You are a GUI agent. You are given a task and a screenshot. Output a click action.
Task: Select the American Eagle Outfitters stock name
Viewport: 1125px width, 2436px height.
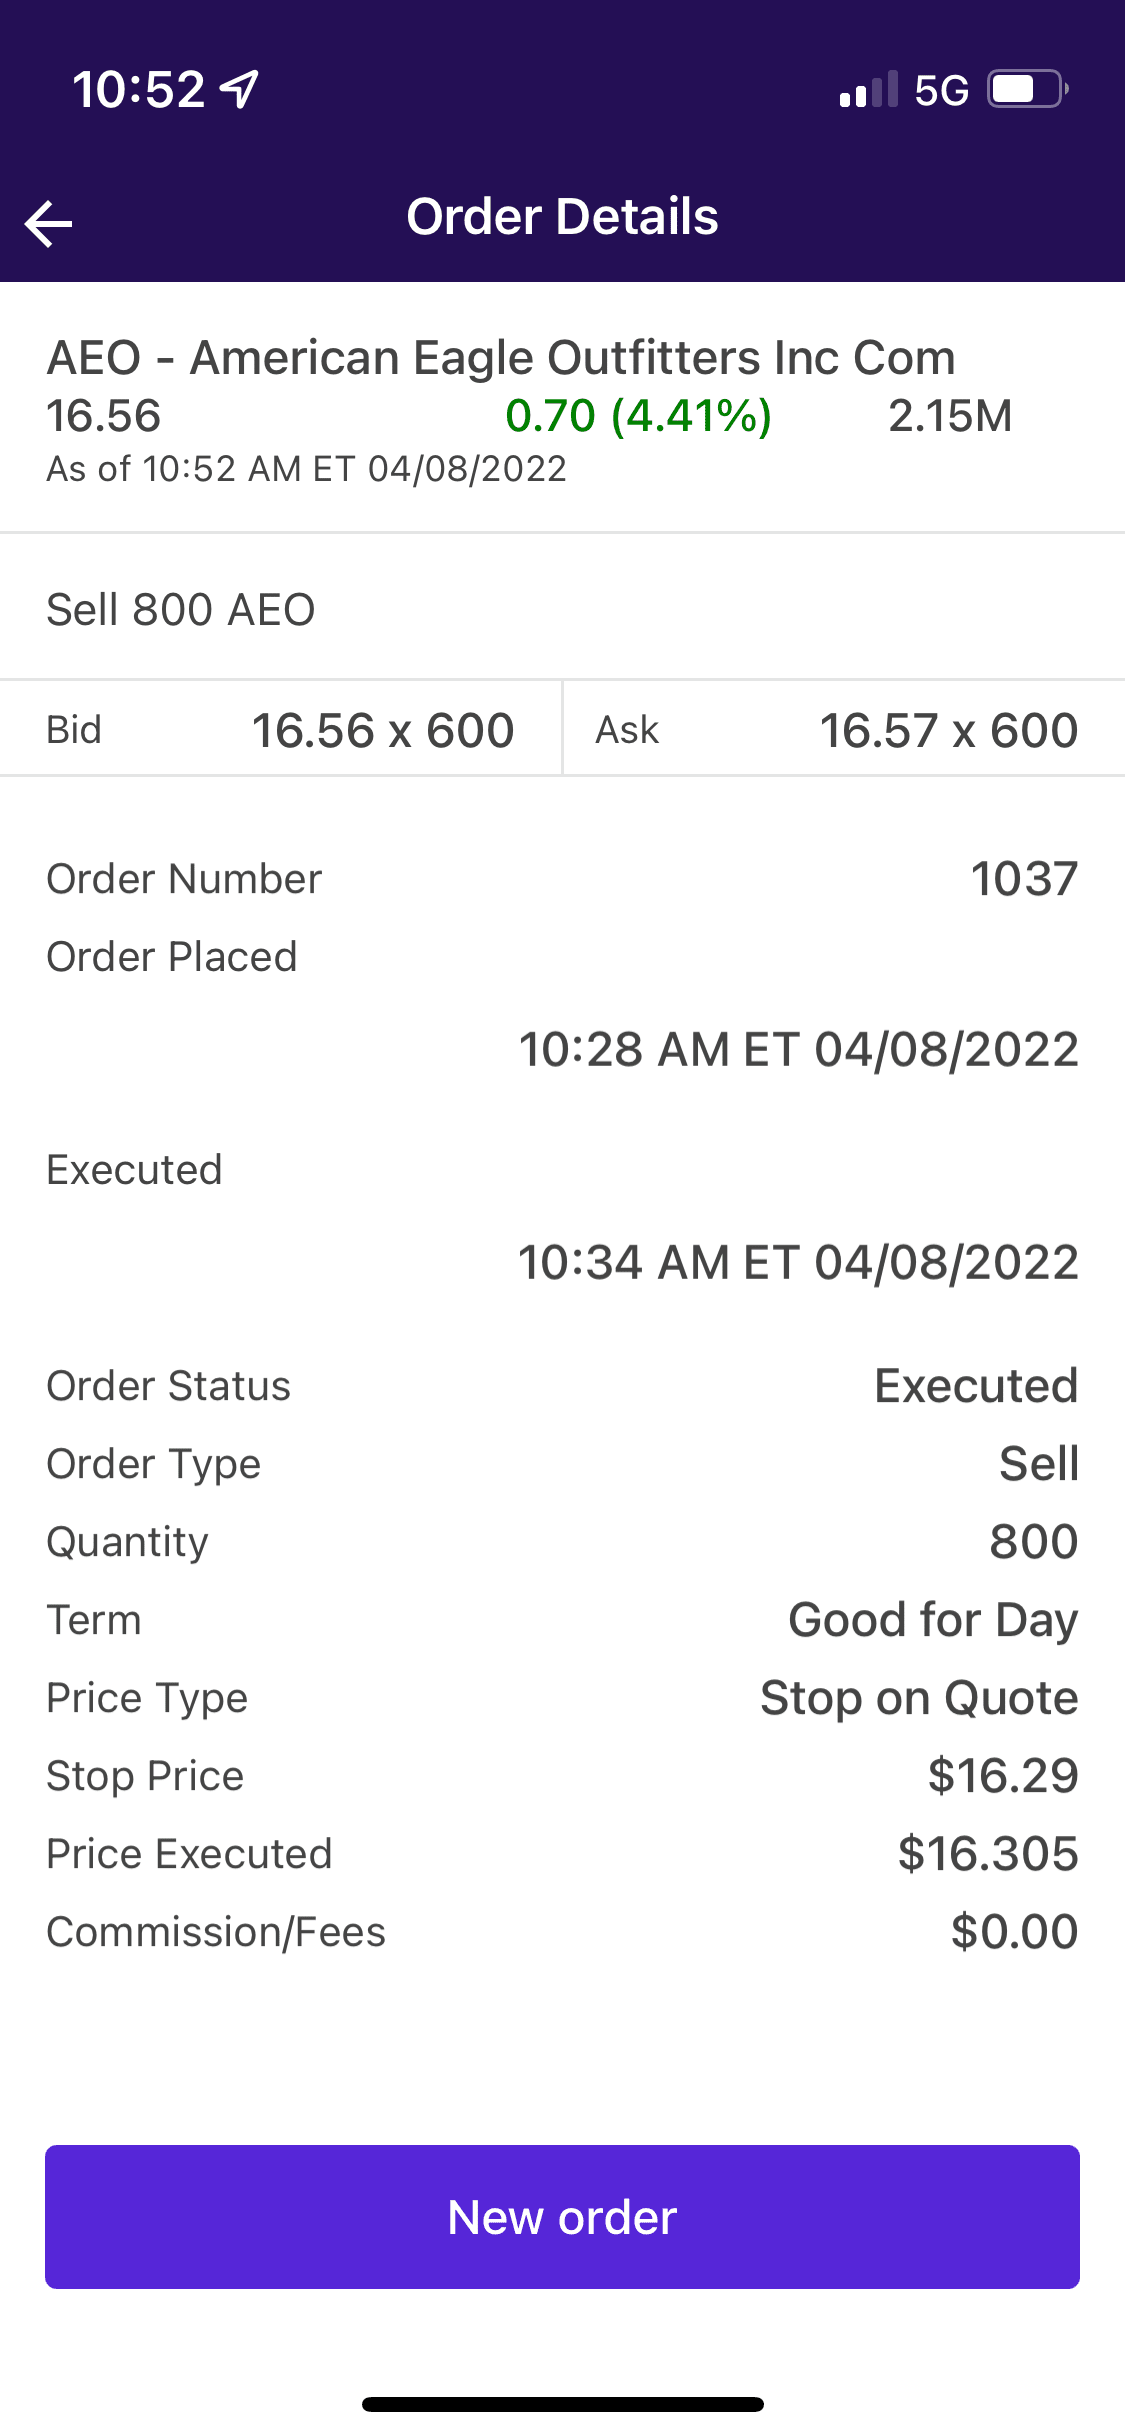pos(501,358)
